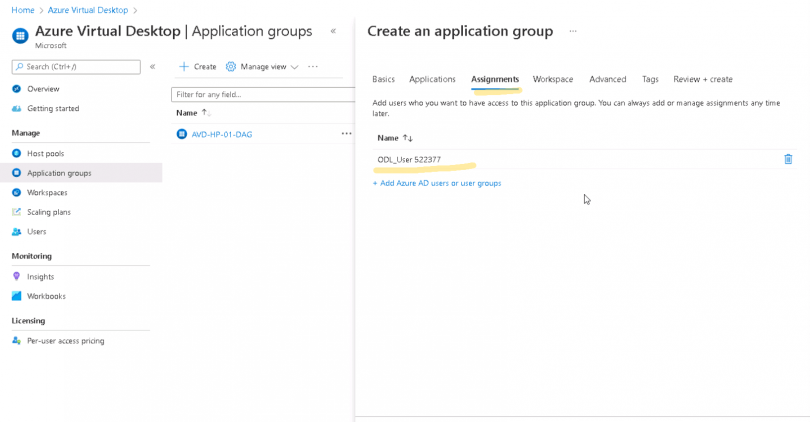
Task: Click the Host pools icon
Action: [17, 153]
